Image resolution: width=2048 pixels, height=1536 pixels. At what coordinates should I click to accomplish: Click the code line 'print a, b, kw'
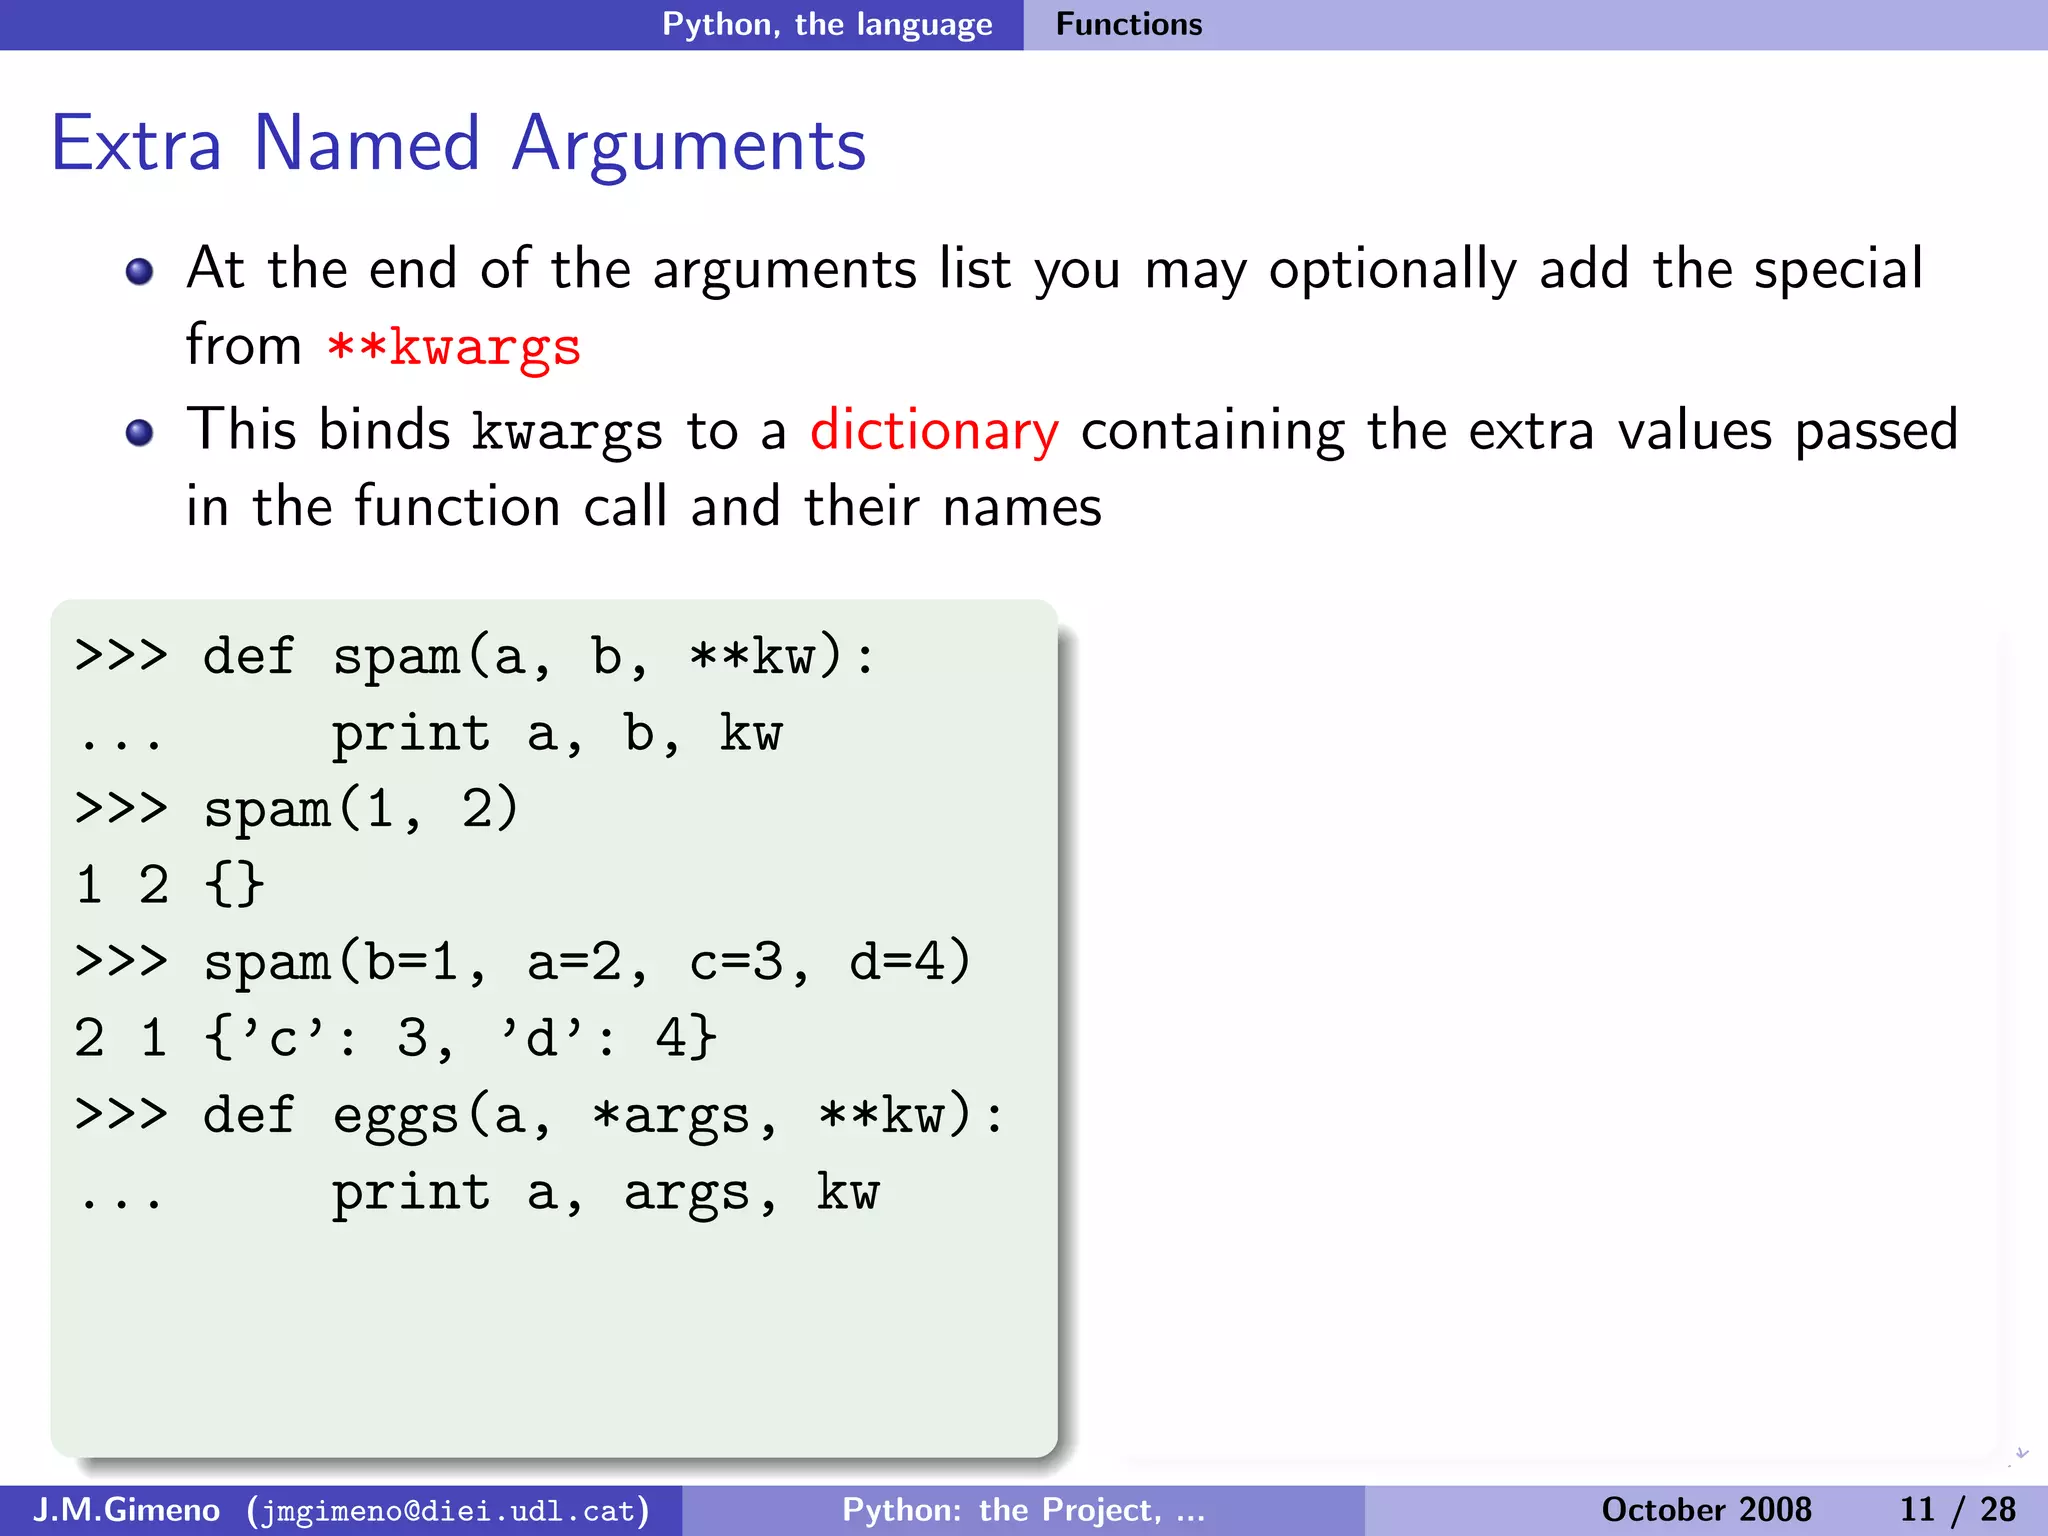click(557, 733)
